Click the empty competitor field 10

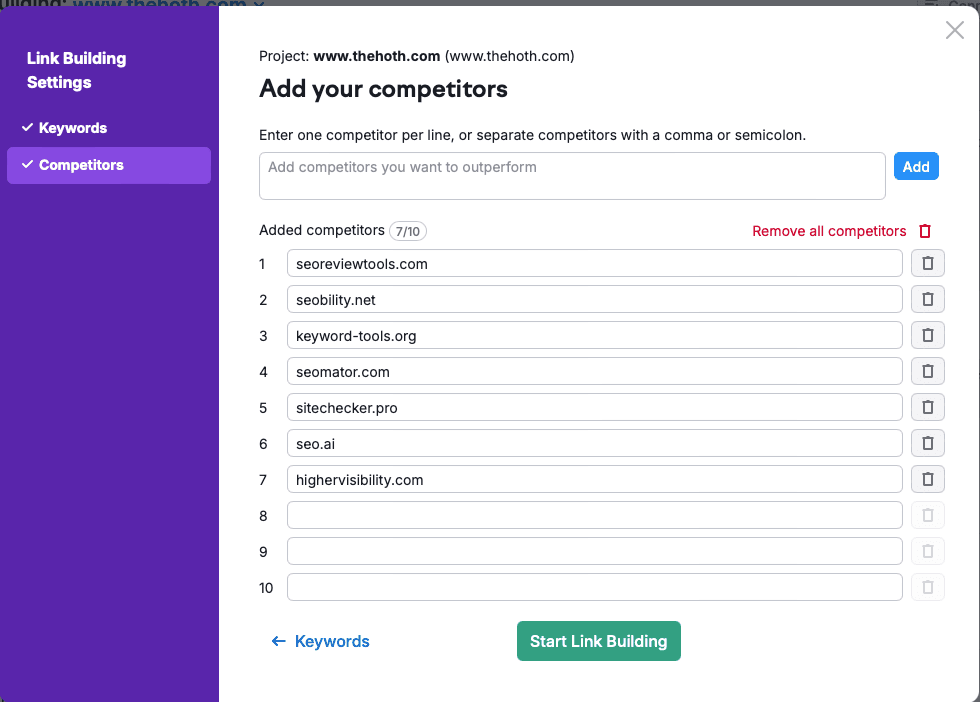(x=594, y=587)
